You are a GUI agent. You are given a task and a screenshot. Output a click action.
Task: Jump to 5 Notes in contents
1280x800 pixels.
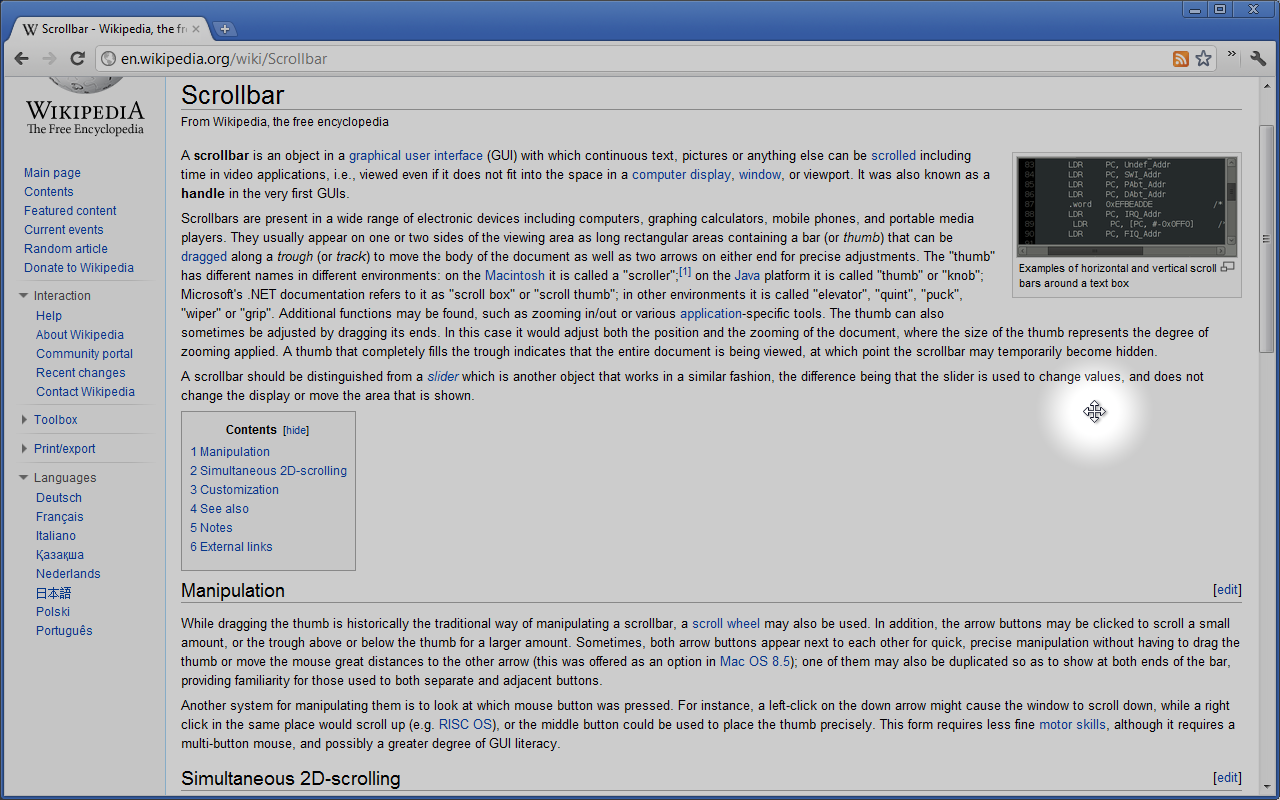211,528
